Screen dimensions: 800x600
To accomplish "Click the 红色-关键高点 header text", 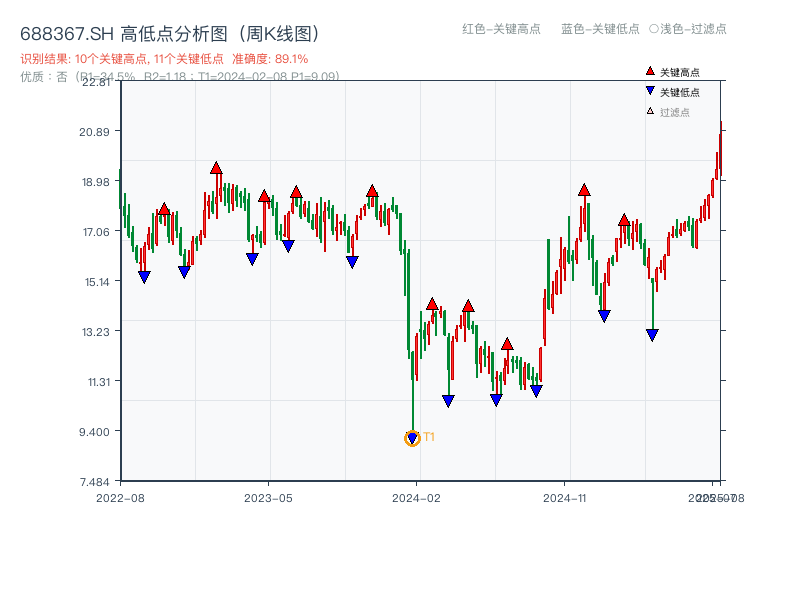I will [502, 29].
